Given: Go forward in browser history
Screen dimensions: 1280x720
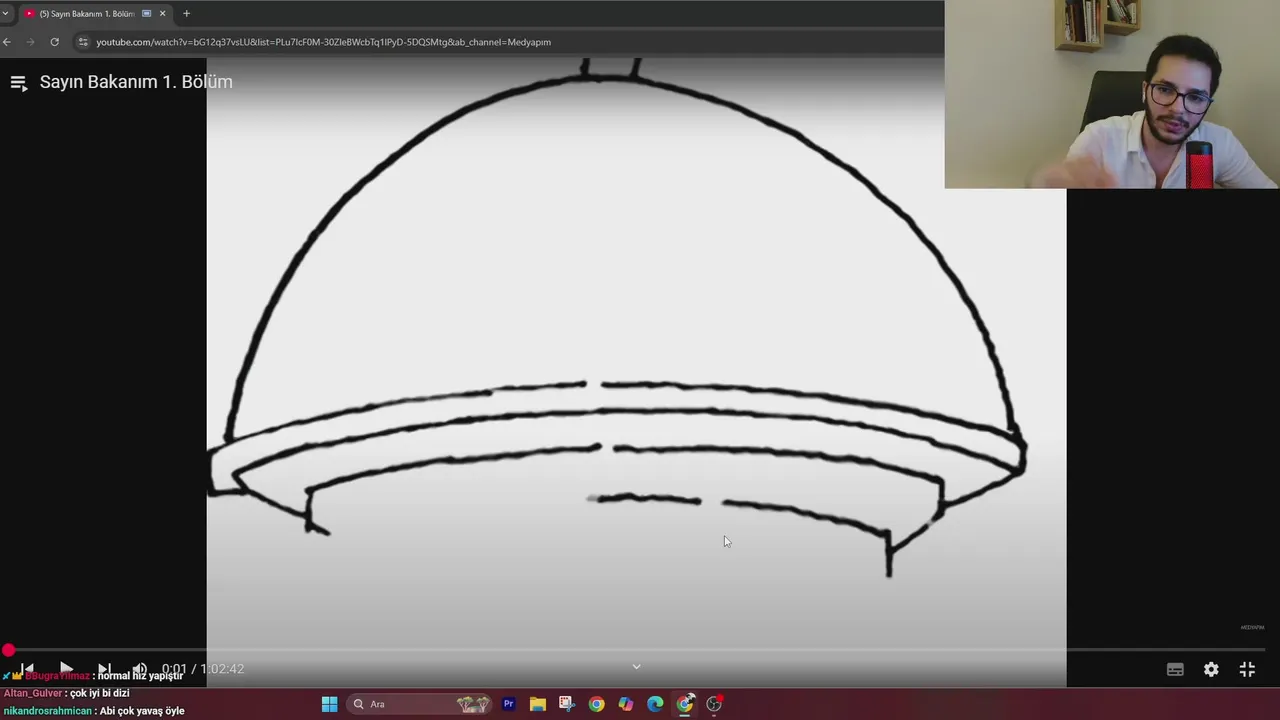Looking at the screenshot, I should pyautogui.click(x=30, y=42).
